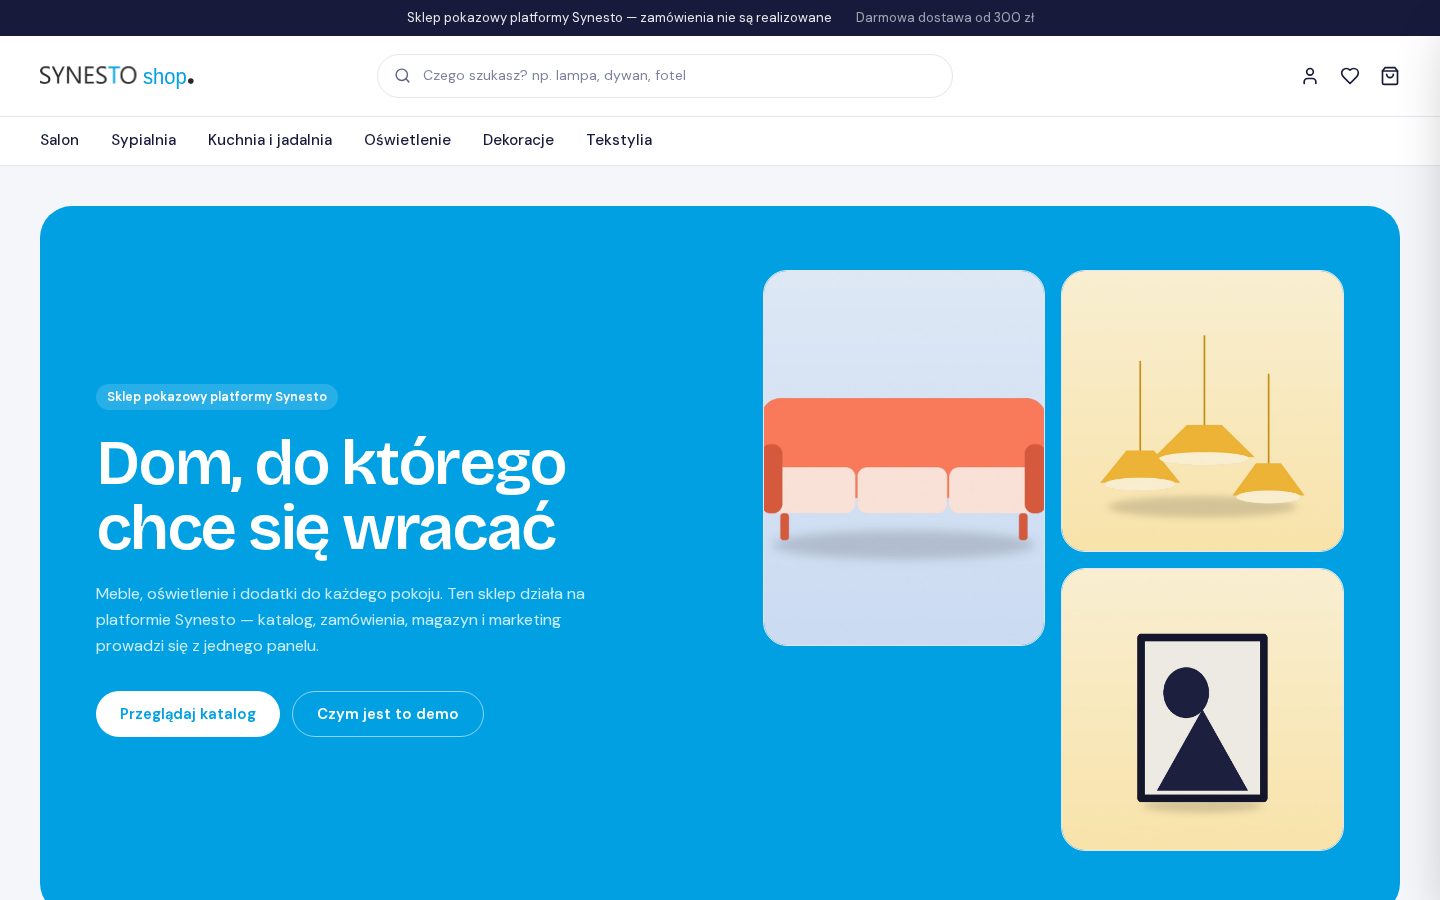Open the Oświetlenie category
The height and width of the screenshot is (900, 1440).
(407, 140)
